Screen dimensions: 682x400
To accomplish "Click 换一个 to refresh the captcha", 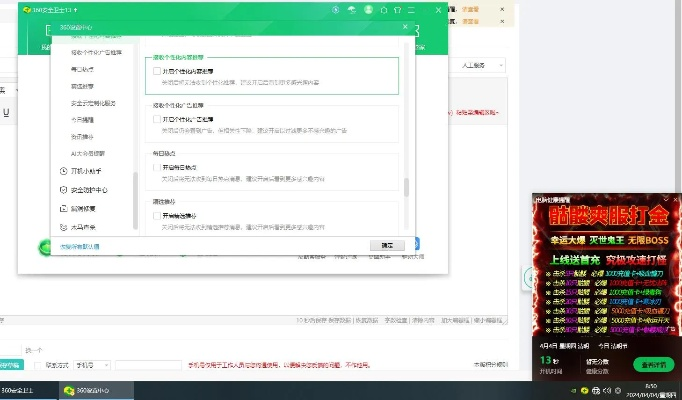I will click(34, 350).
